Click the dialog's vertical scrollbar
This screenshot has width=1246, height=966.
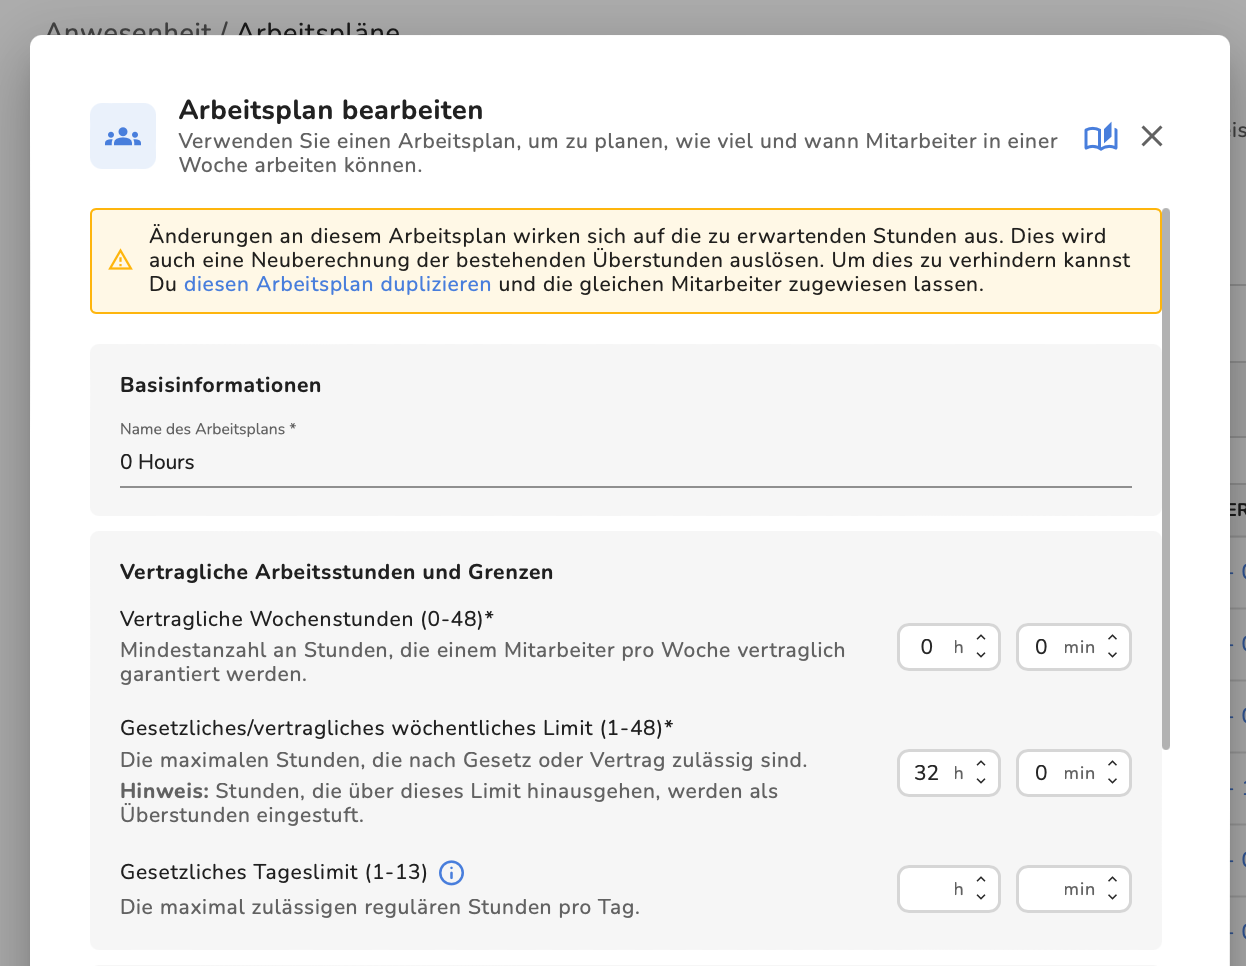coord(1166,478)
